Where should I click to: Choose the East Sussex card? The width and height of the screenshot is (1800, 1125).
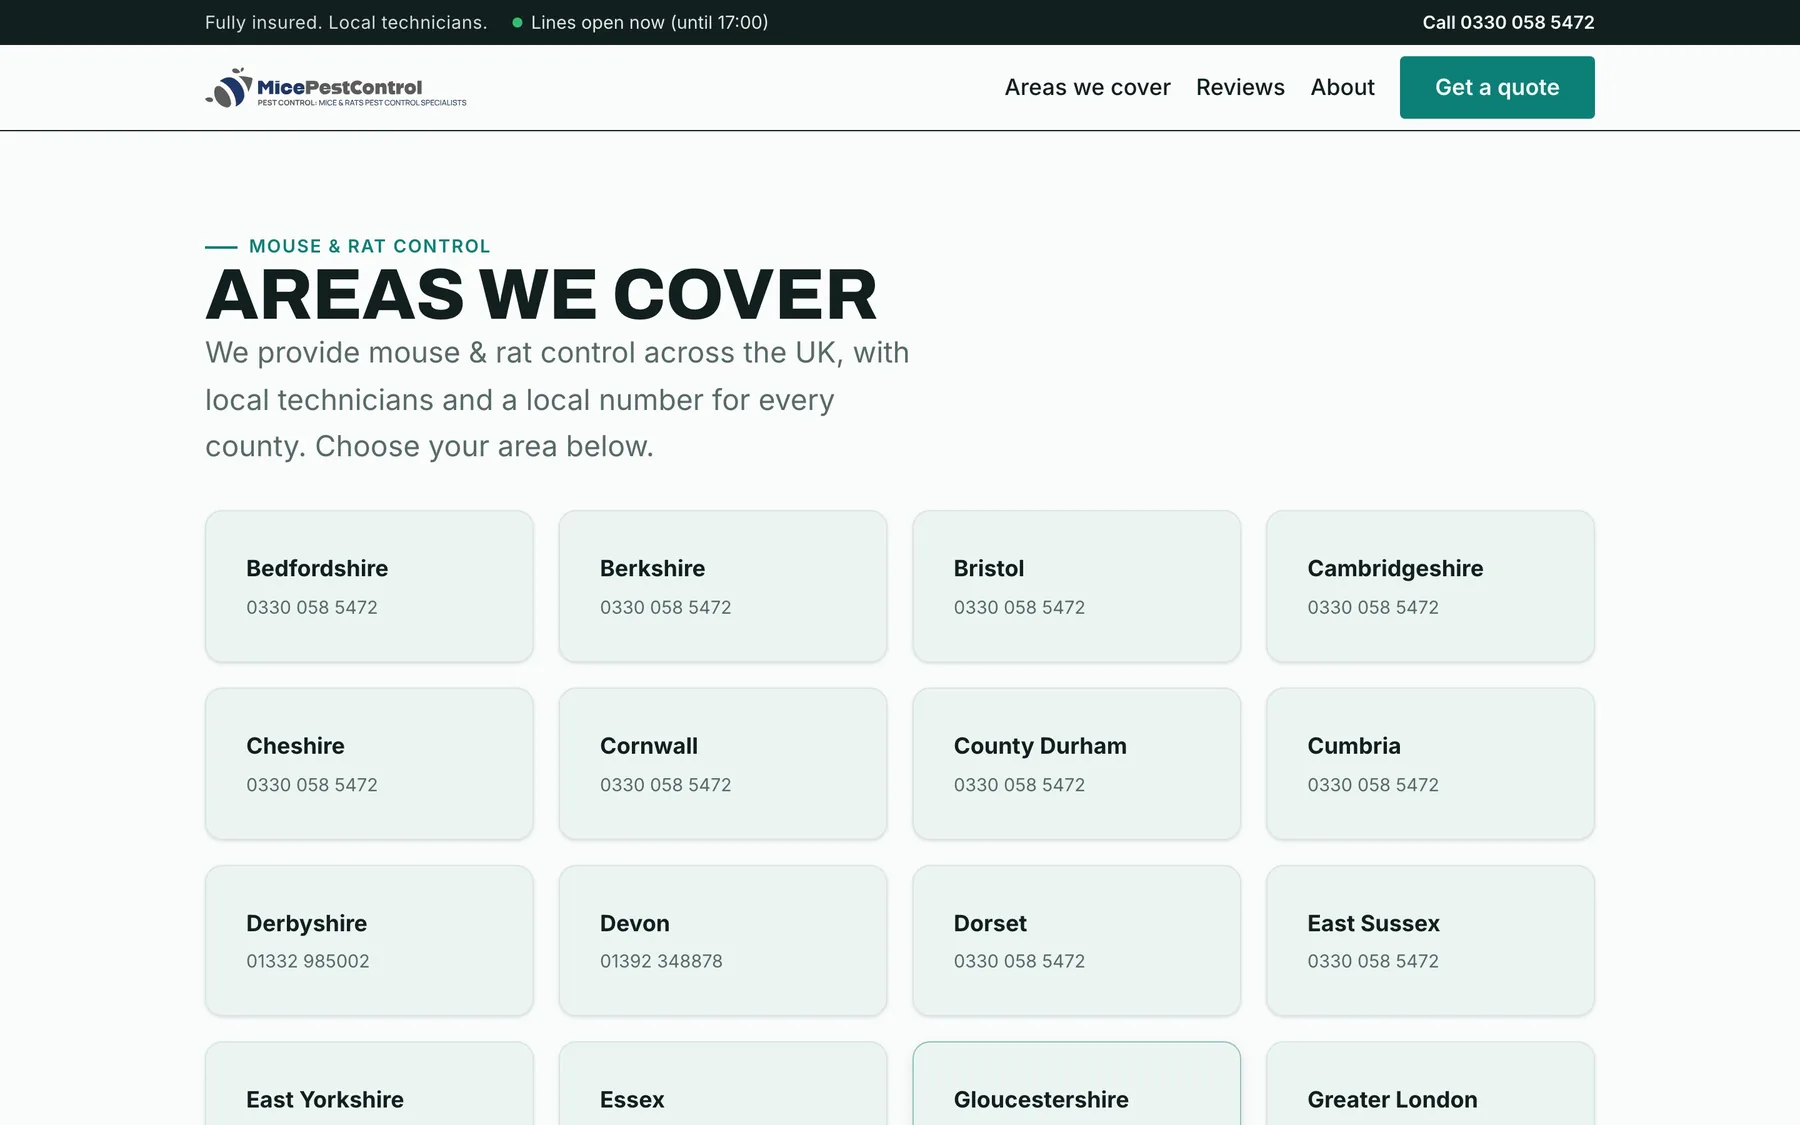click(x=1430, y=940)
